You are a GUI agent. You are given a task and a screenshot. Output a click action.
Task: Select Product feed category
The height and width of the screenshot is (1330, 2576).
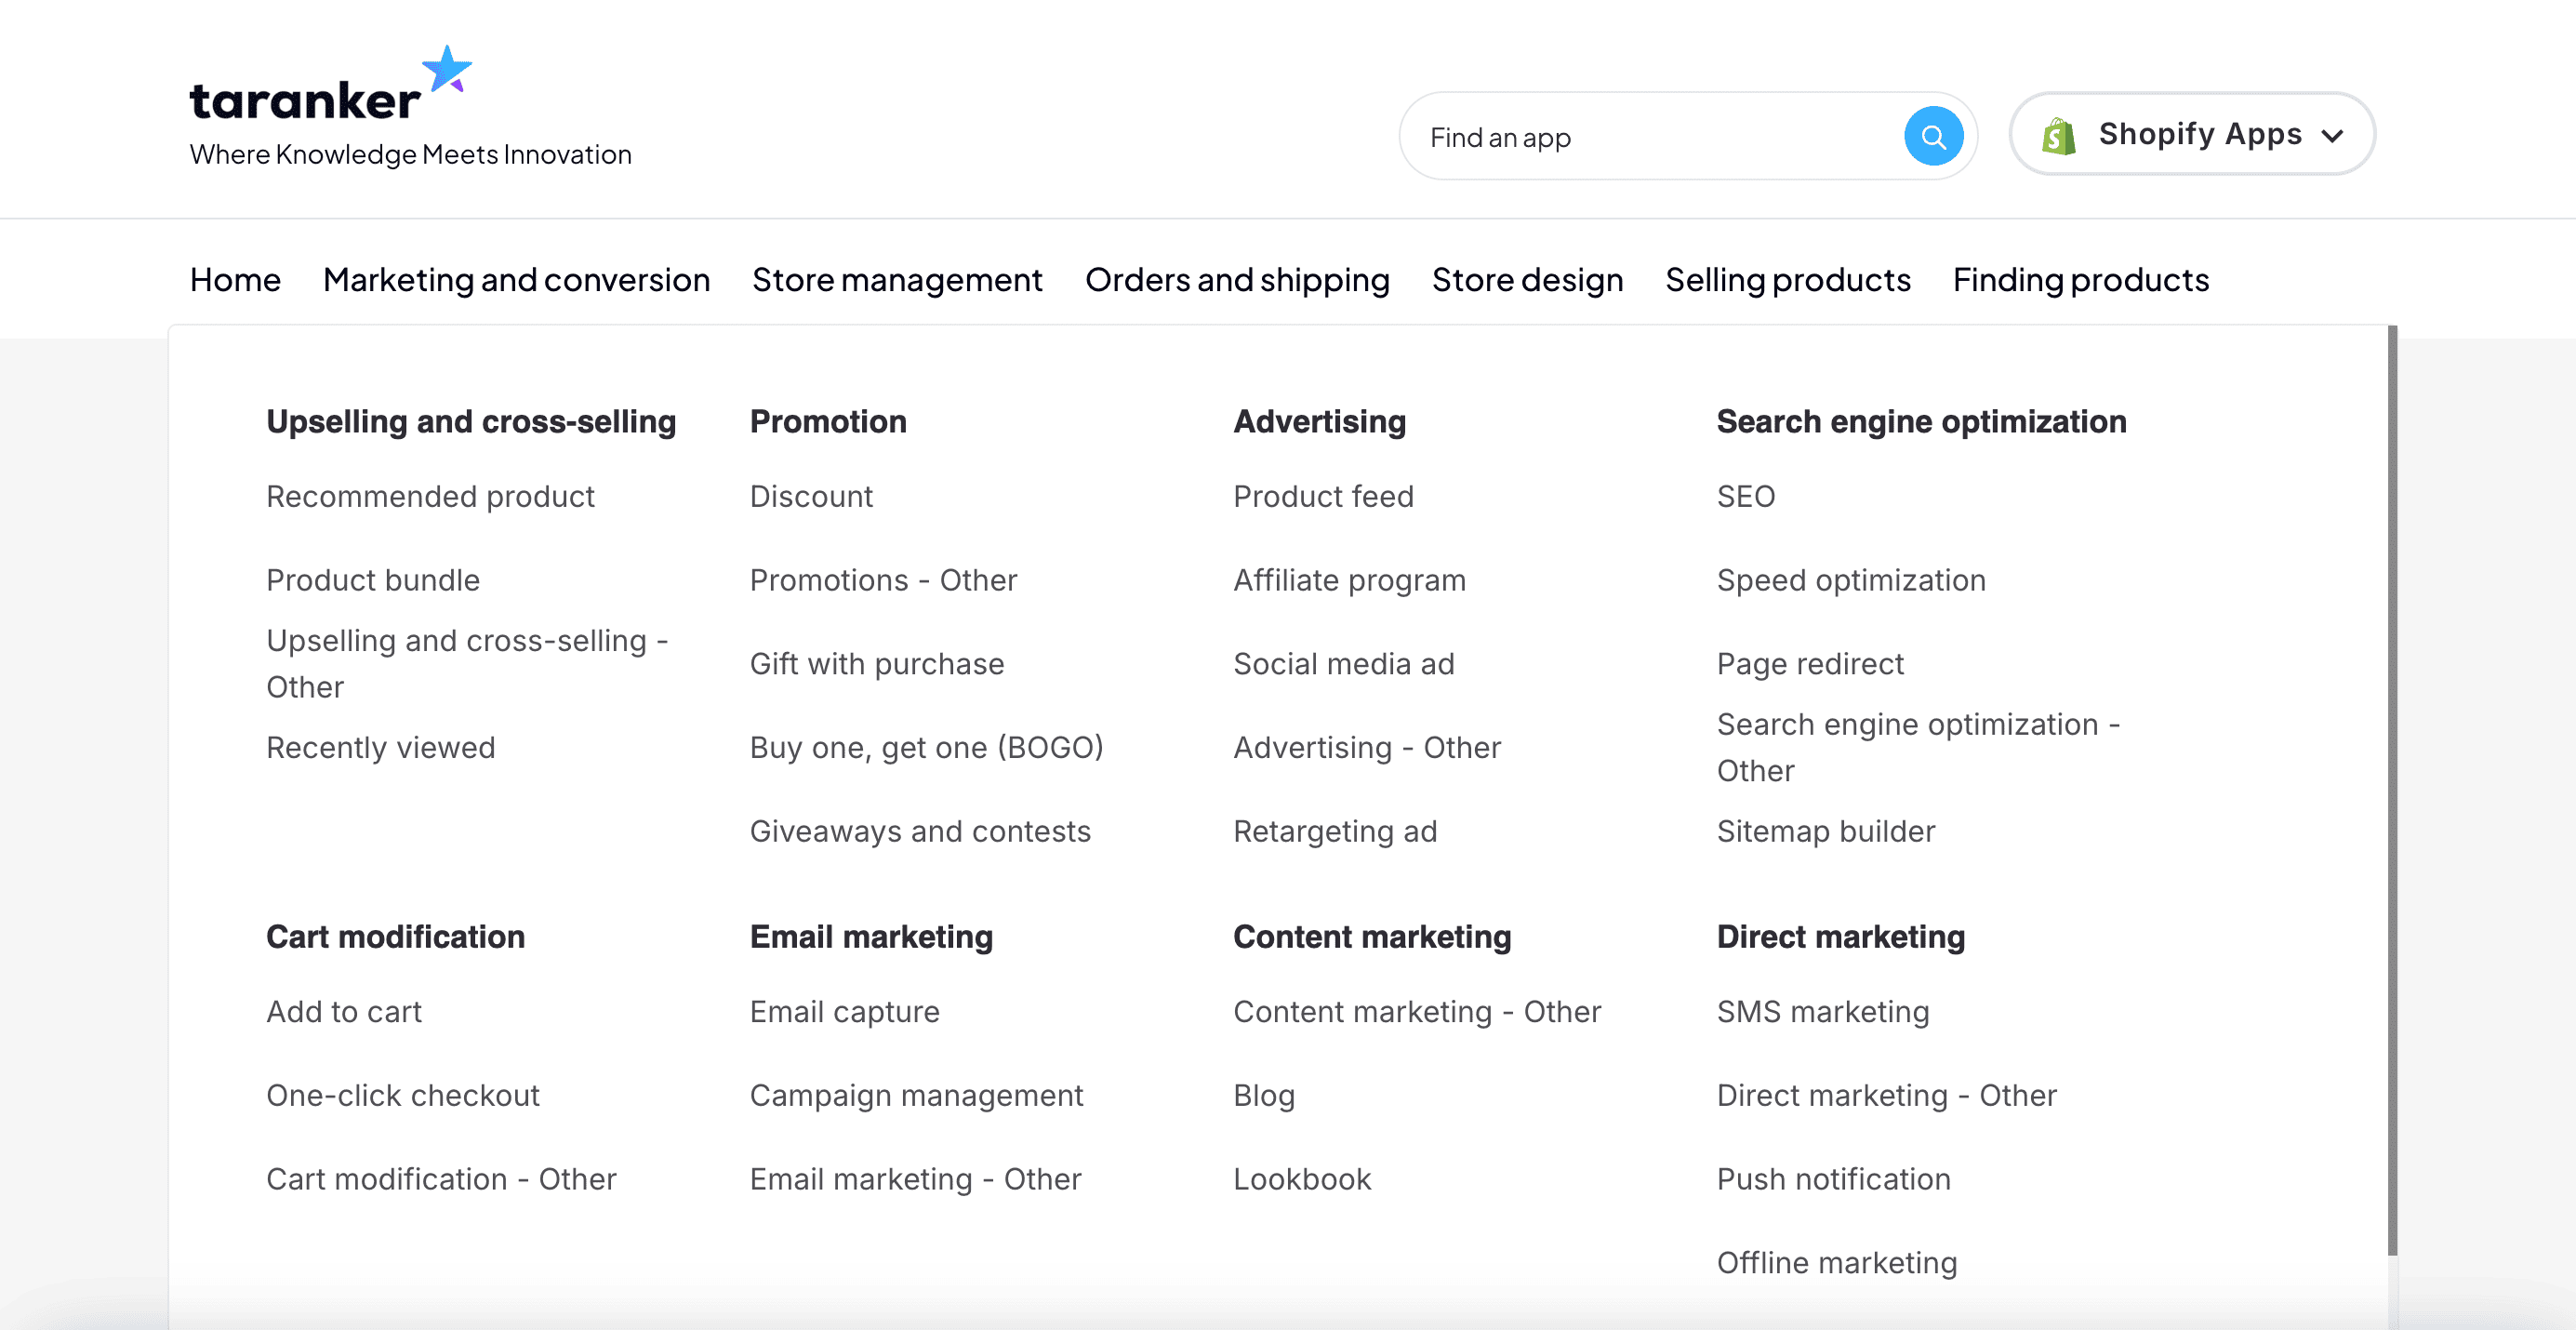(1323, 497)
